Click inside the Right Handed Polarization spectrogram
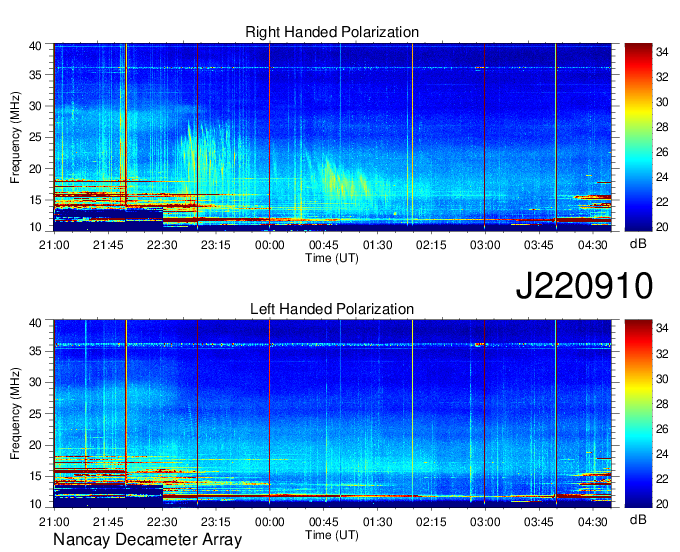This screenshot has height=552, width=680. pos(332,137)
